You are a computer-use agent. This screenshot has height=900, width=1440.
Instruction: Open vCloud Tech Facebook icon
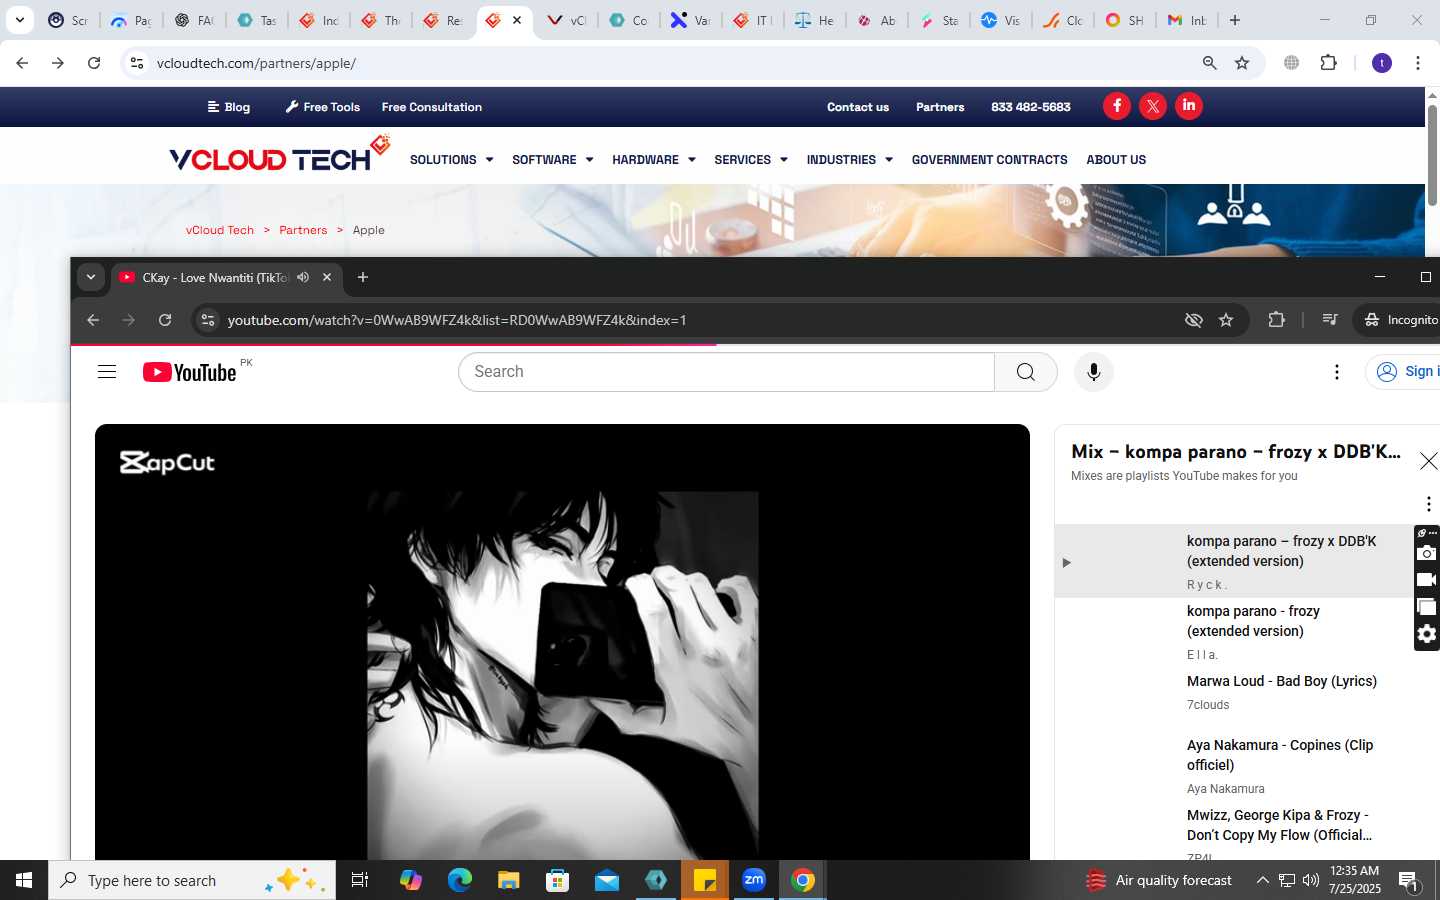tap(1117, 106)
